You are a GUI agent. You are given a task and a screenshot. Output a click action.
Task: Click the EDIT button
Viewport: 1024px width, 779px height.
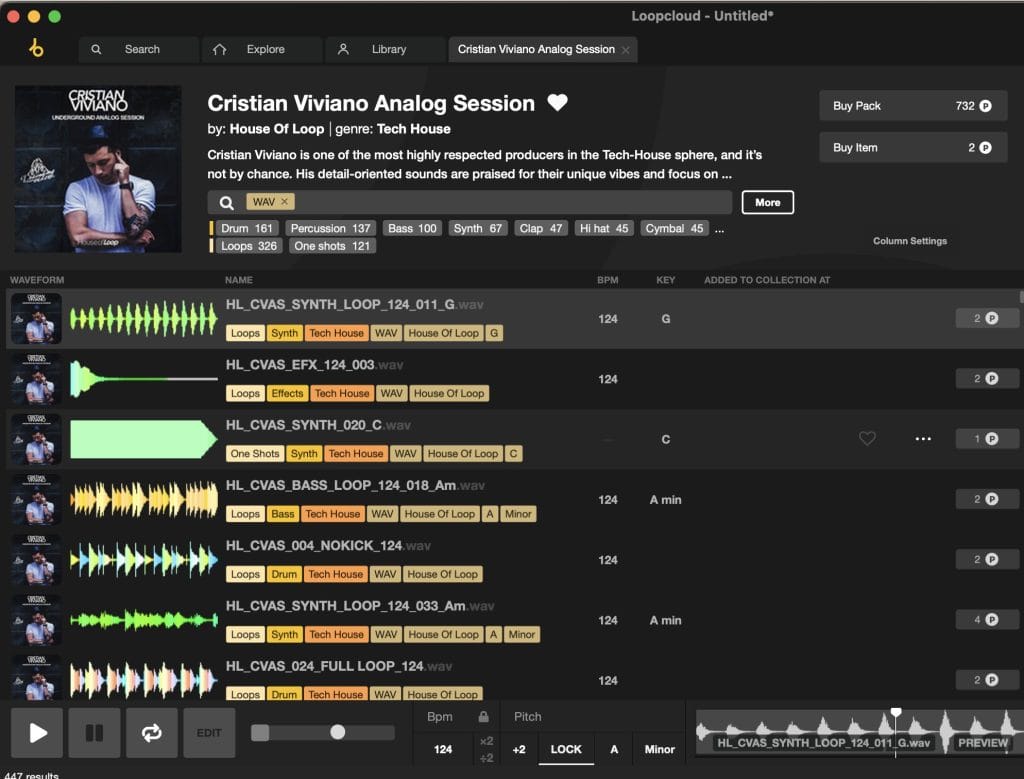click(209, 733)
